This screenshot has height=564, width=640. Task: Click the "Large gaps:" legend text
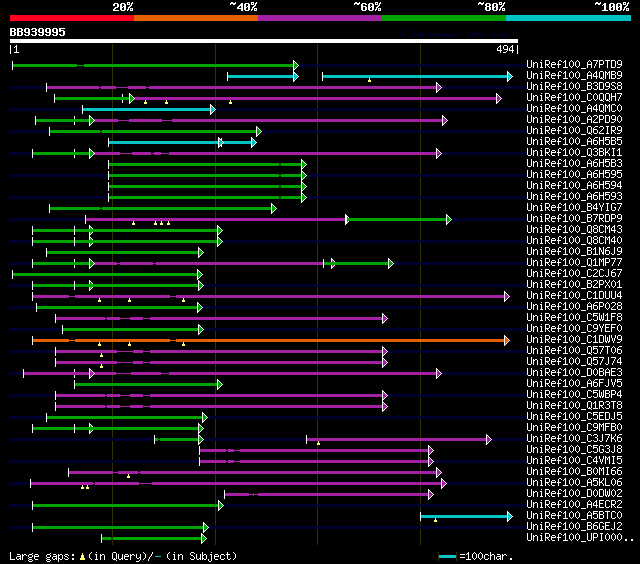pyautogui.click(x=42, y=556)
